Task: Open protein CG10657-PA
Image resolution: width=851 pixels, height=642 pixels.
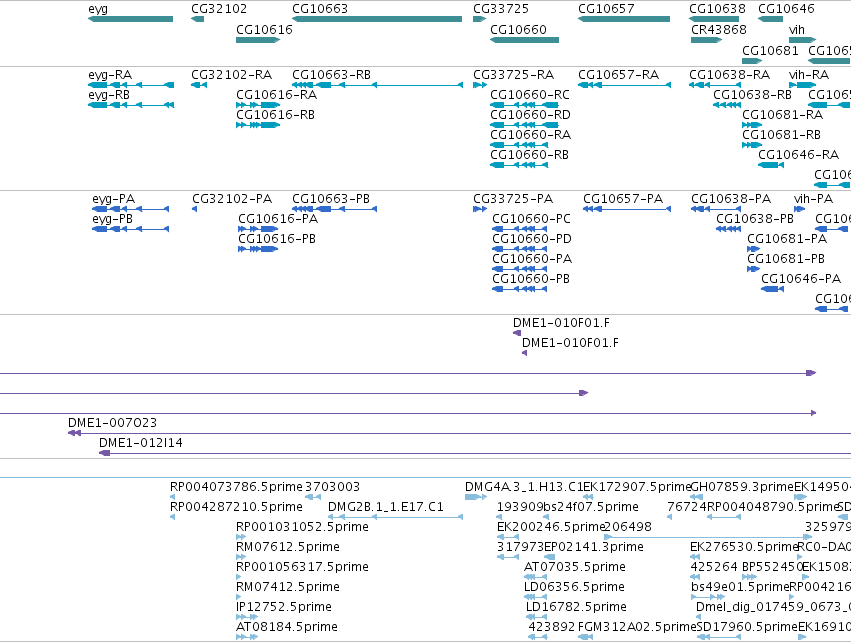Action: [627, 209]
